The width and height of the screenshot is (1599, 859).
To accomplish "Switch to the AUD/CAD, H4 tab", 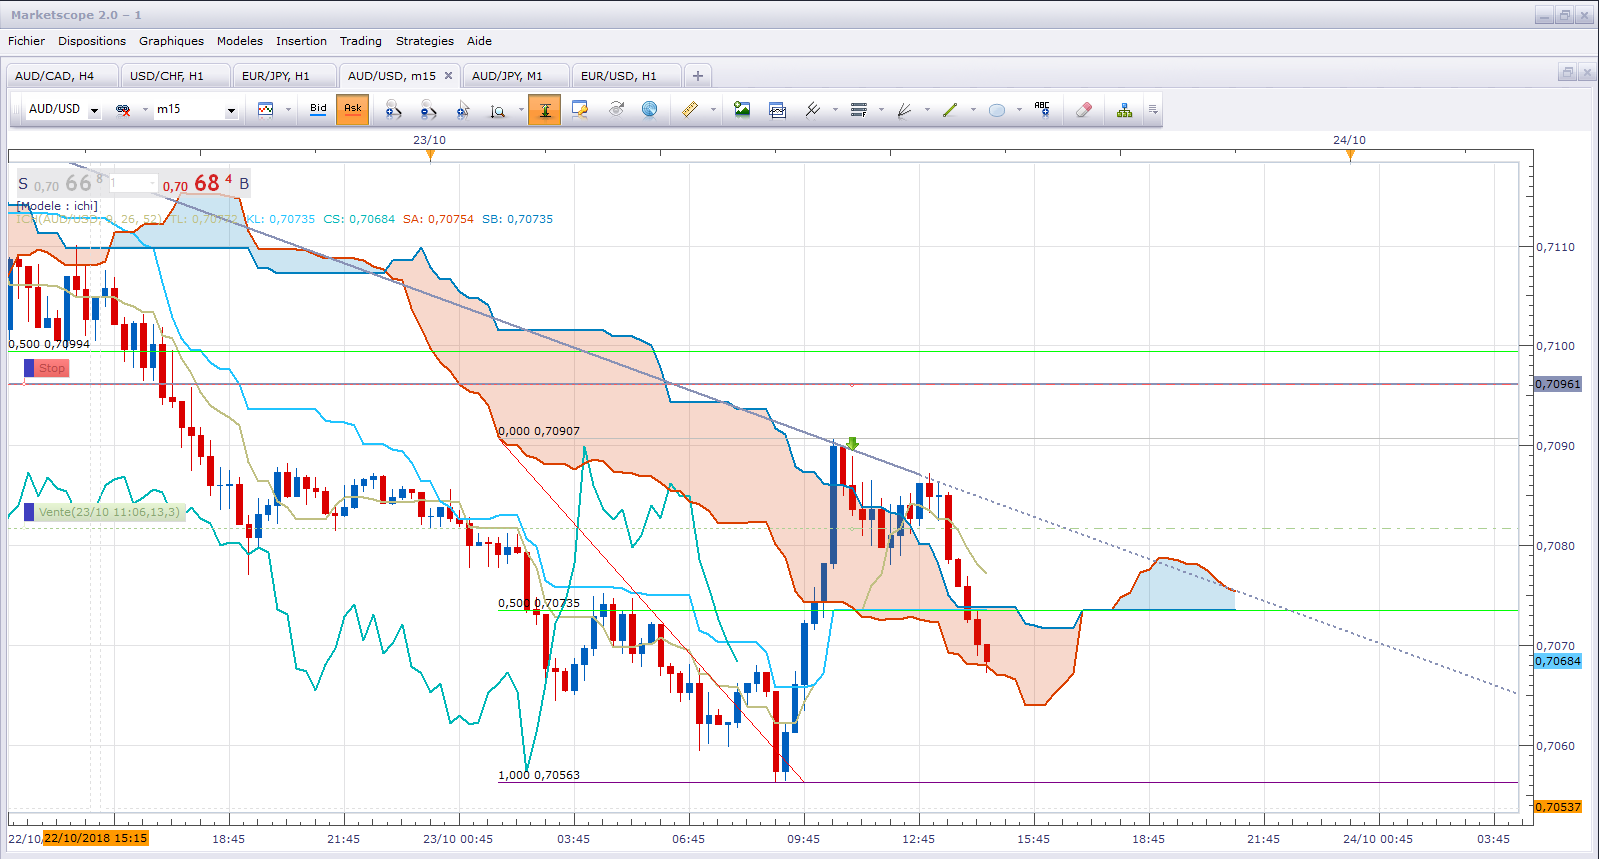I will (61, 76).
